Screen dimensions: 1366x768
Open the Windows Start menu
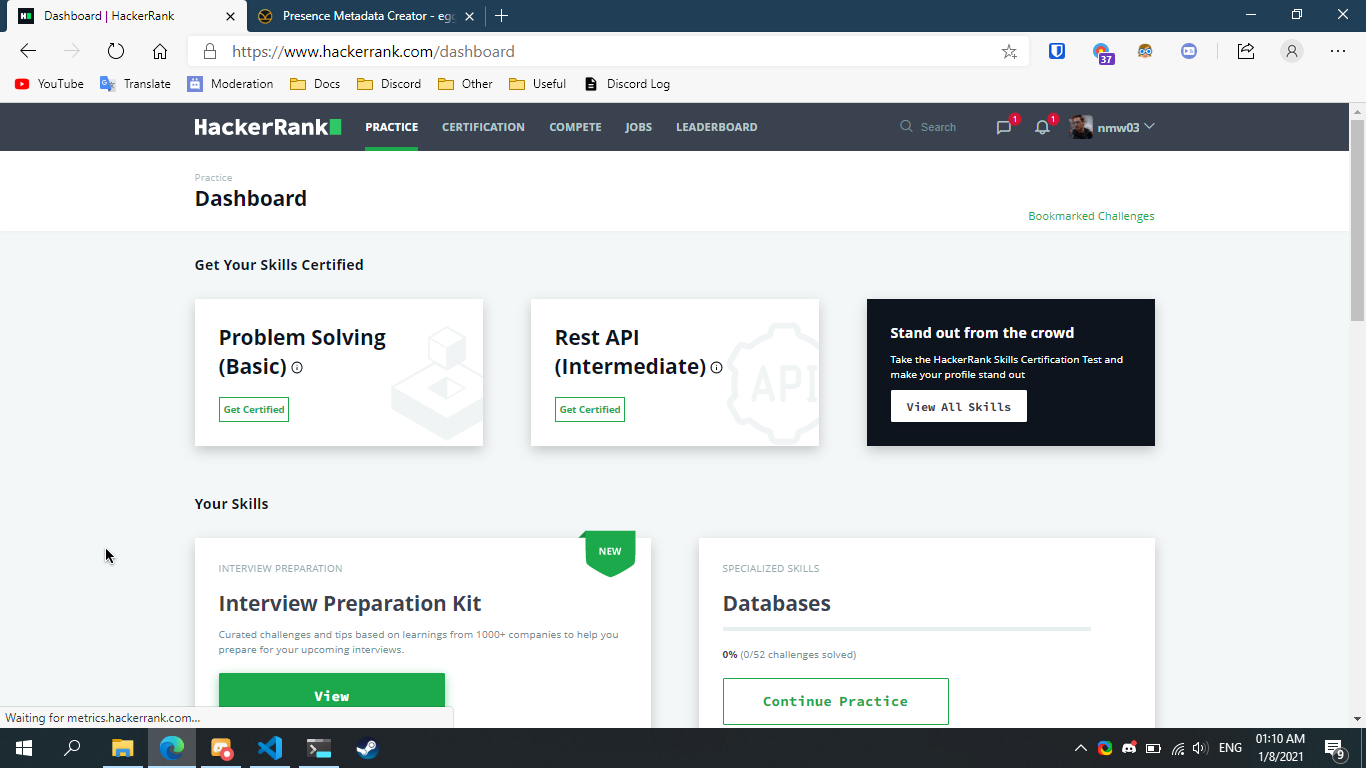[x=24, y=748]
